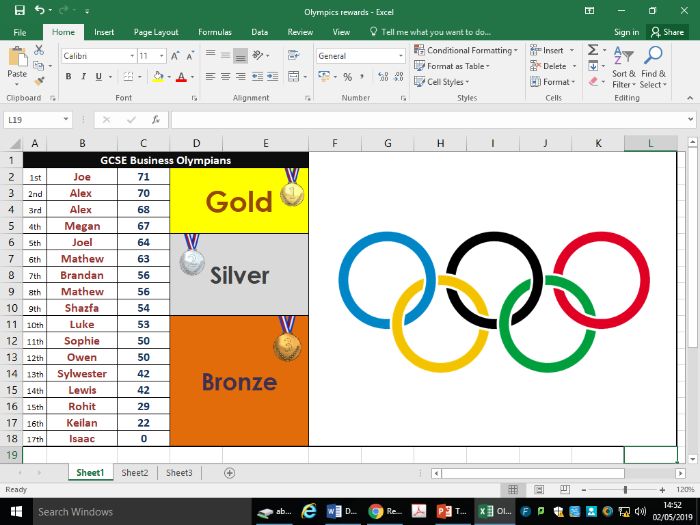Increase font size with the larger A
This screenshot has width=700, height=525.
click(175, 56)
